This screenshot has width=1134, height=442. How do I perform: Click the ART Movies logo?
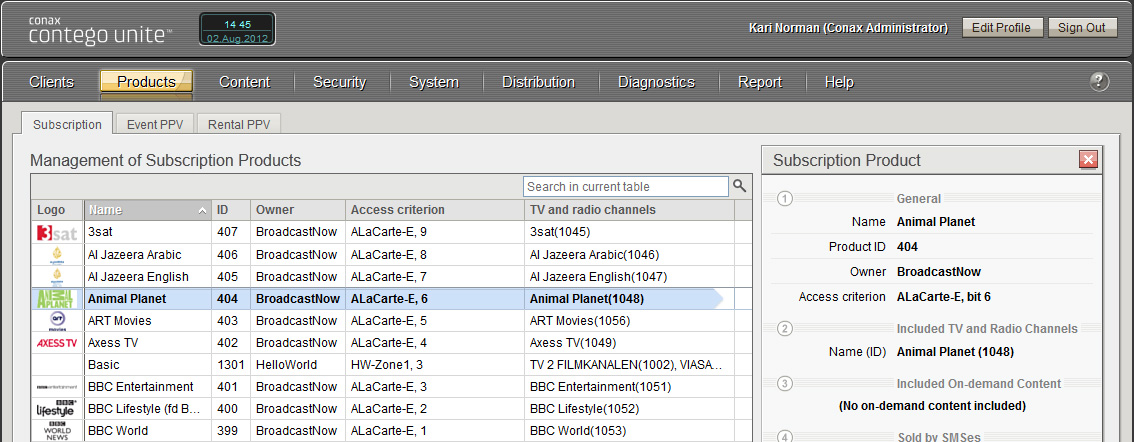56,320
